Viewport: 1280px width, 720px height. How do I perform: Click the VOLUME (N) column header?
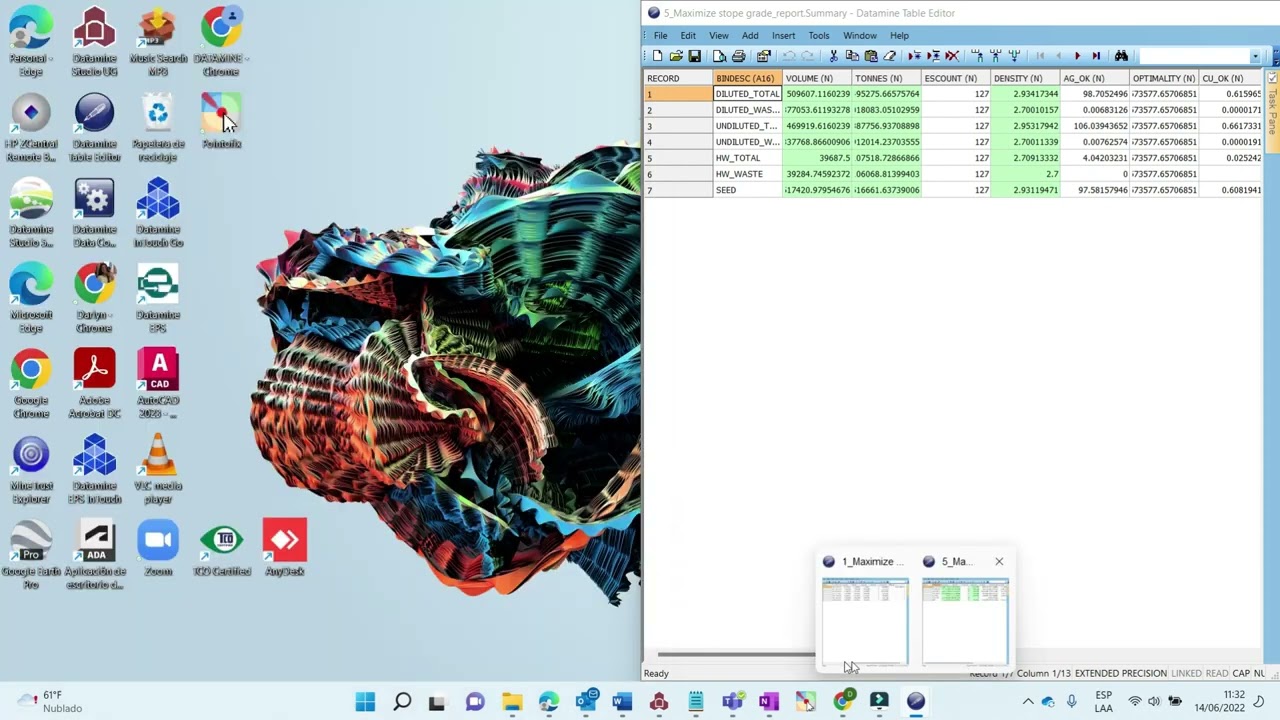click(x=817, y=78)
